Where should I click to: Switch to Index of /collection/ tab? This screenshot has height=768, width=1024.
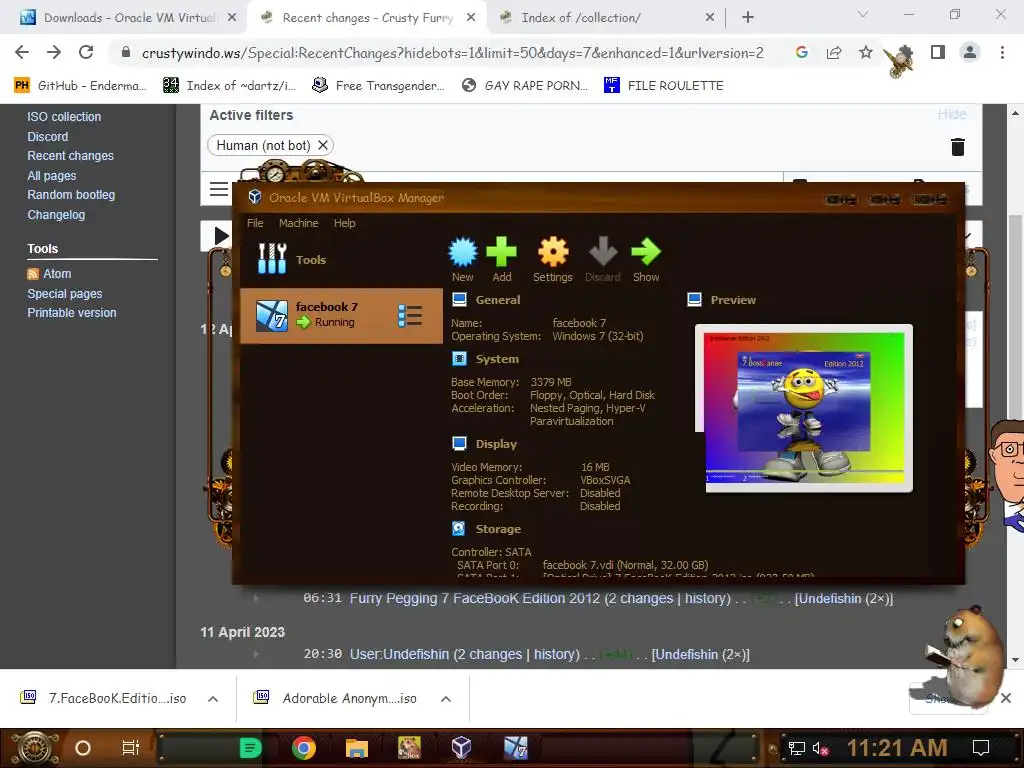(x=581, y=18)
